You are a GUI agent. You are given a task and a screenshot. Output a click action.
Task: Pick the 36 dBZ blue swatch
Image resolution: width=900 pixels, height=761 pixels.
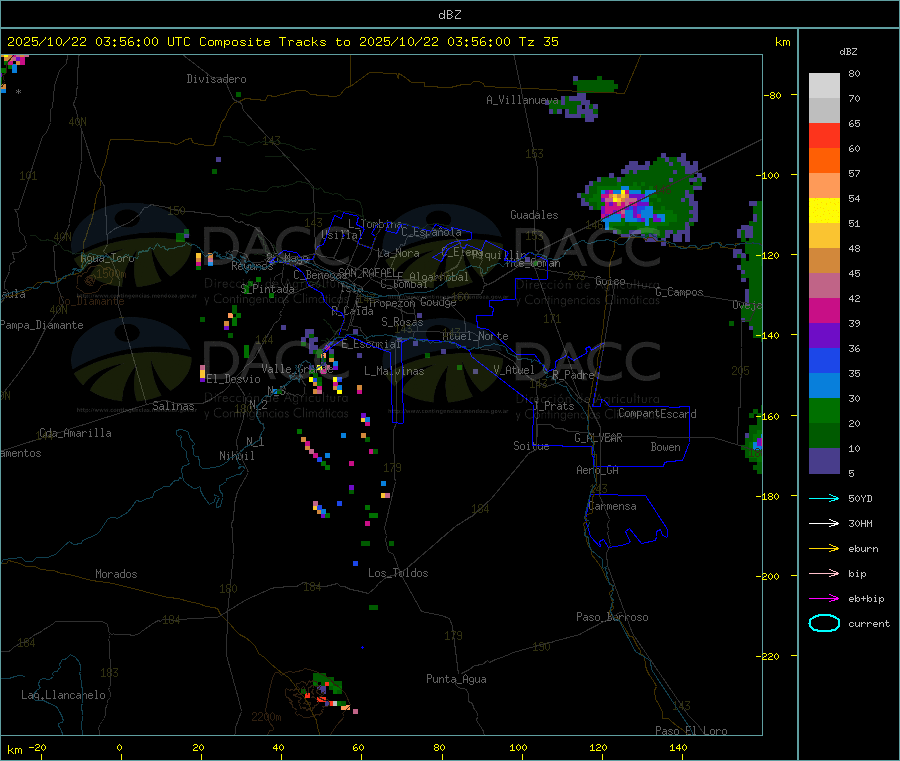(824, 360)
